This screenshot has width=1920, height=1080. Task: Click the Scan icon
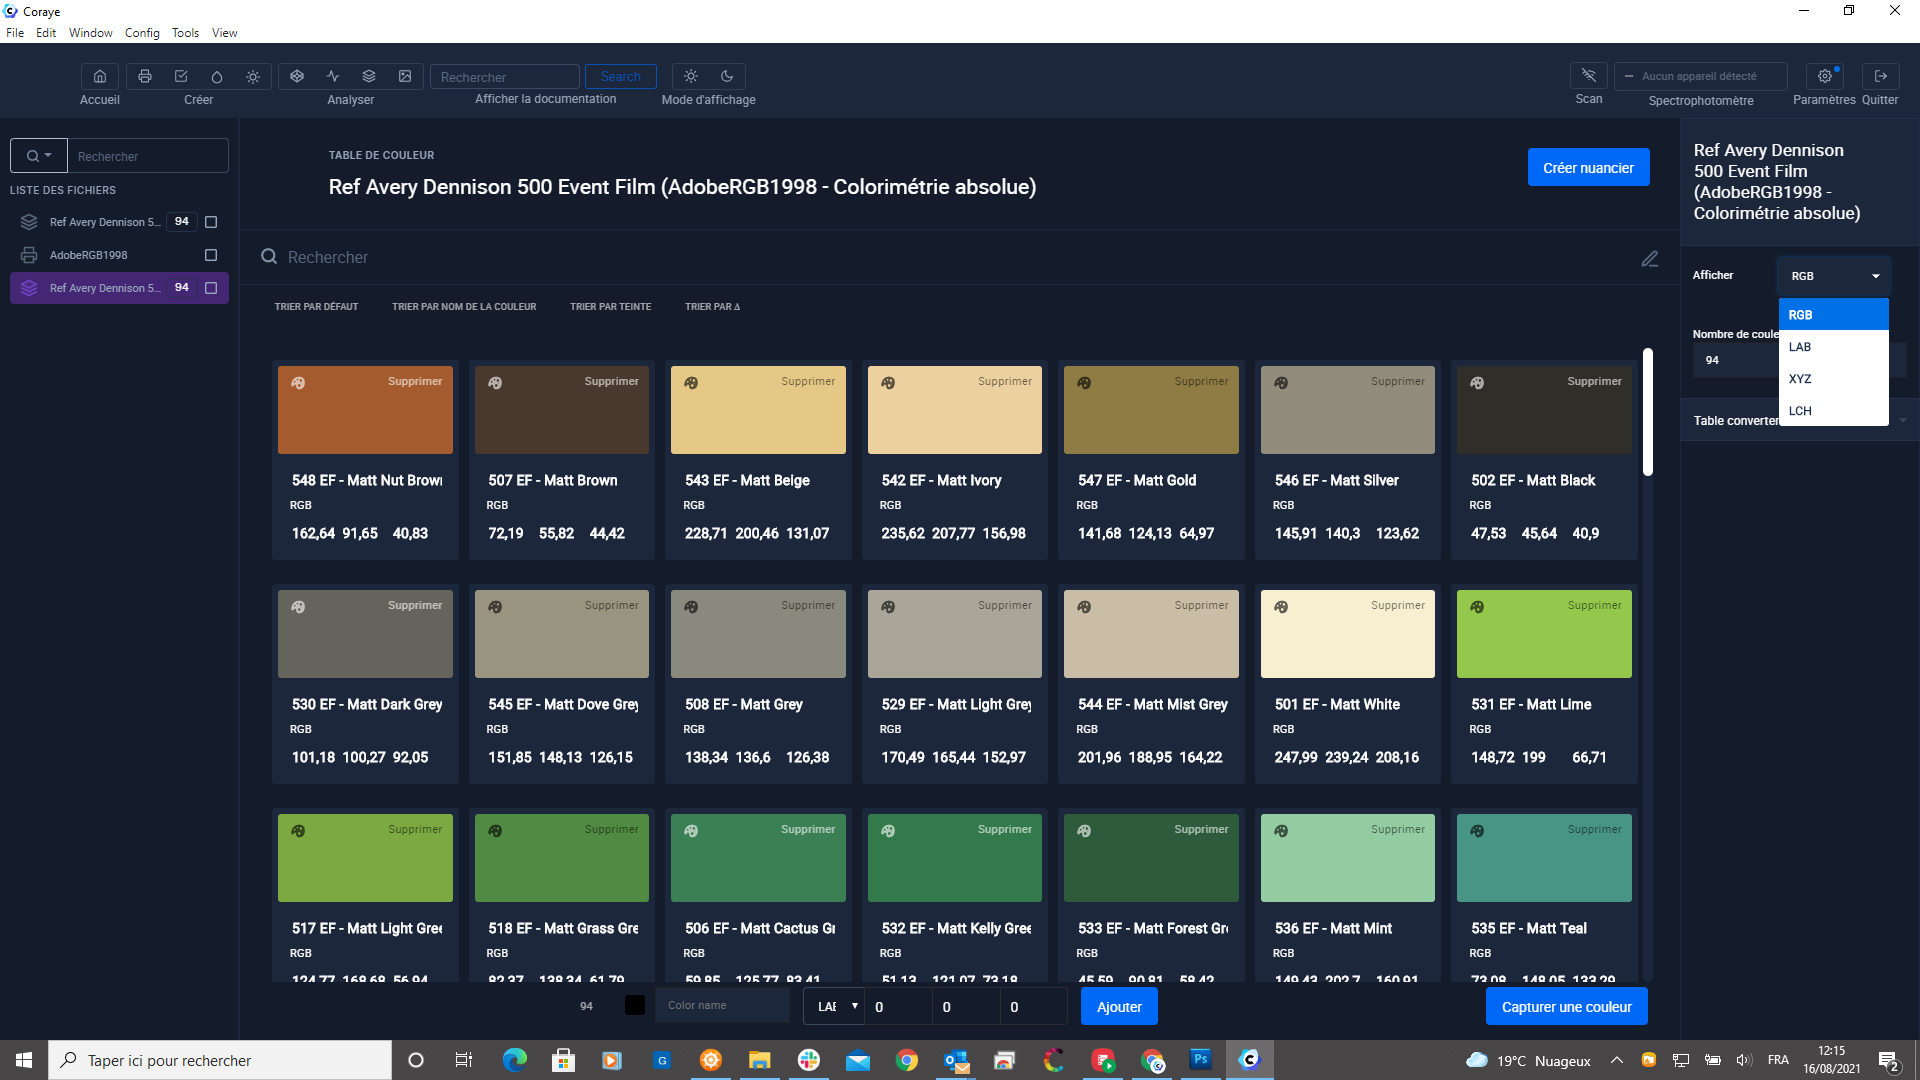coord(1589,76)
